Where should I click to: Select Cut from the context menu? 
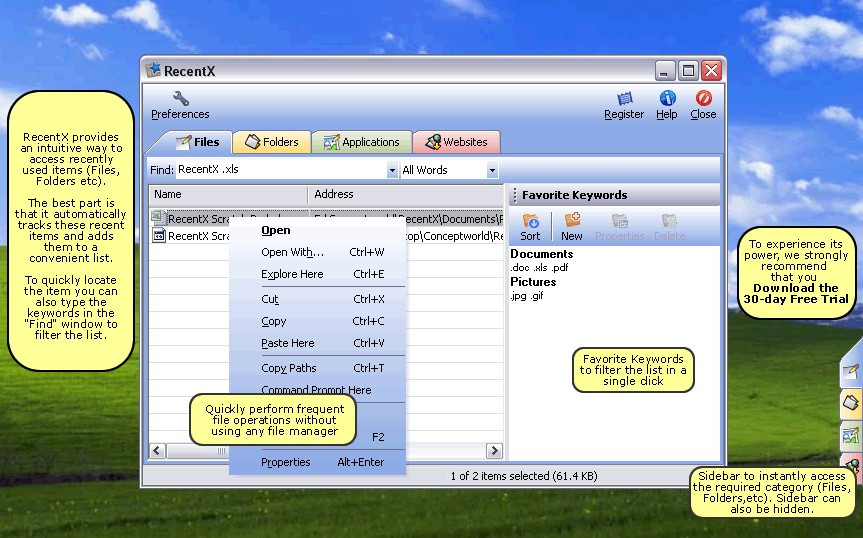tap(317, 299)
